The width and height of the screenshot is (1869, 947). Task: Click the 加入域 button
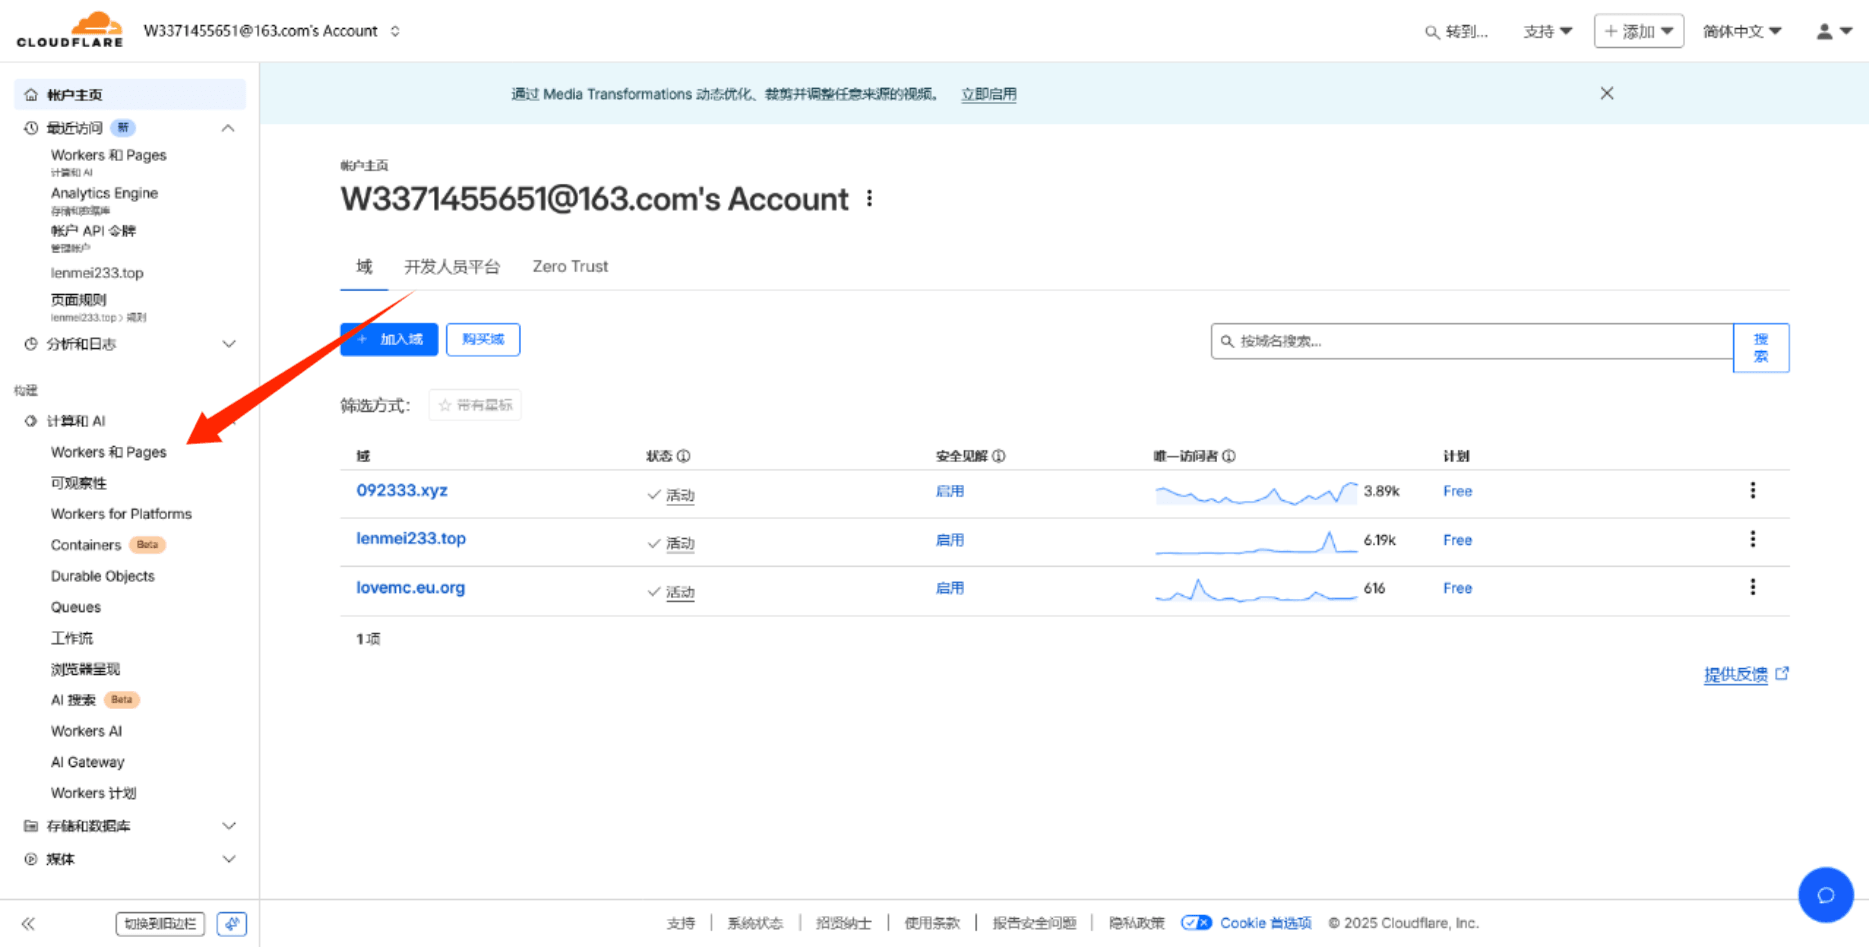point(389,339)
